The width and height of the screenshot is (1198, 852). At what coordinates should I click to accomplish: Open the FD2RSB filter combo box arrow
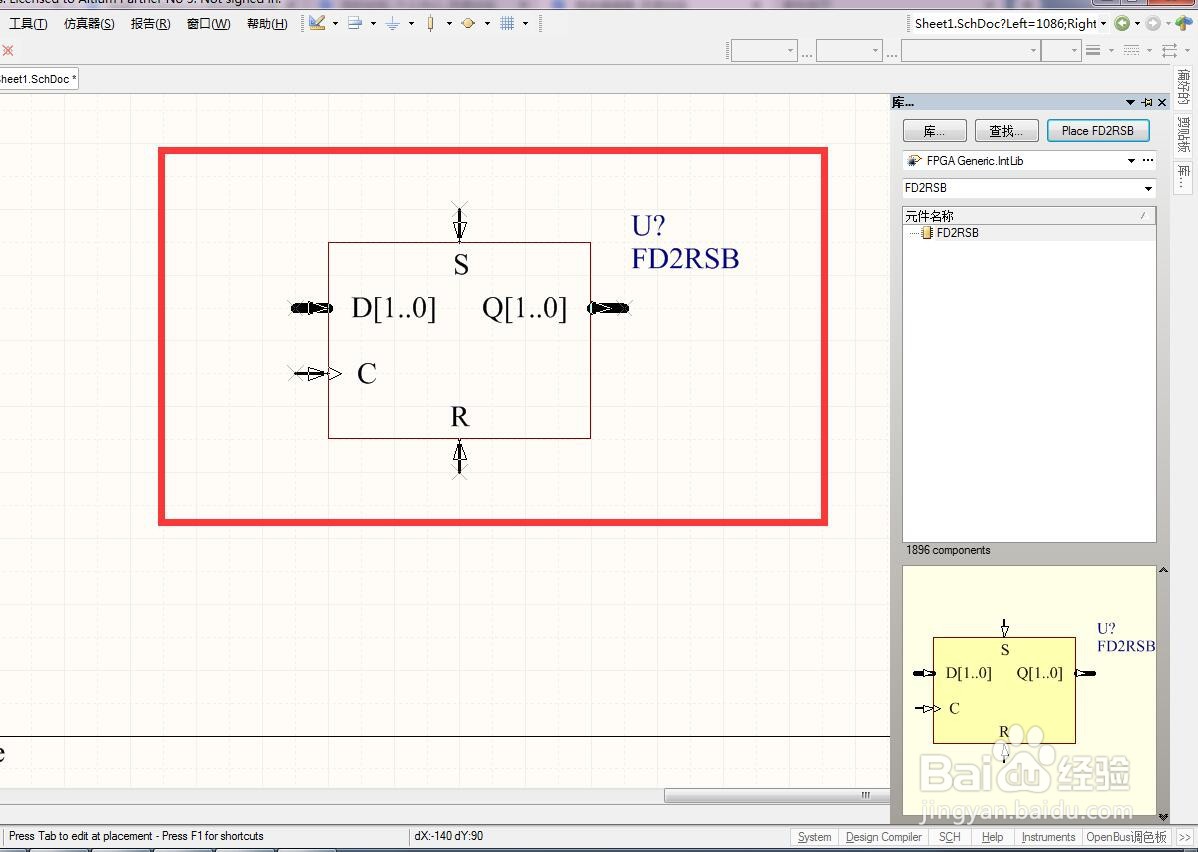[x=1148, y=188]
